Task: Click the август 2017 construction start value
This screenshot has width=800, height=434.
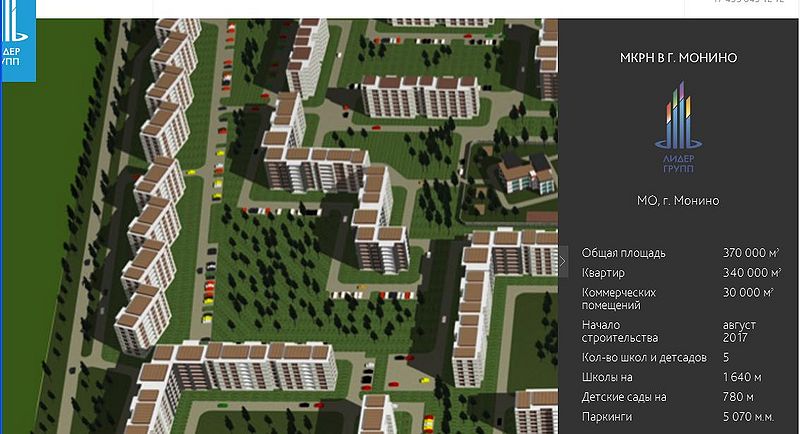Action: [740, 332]
